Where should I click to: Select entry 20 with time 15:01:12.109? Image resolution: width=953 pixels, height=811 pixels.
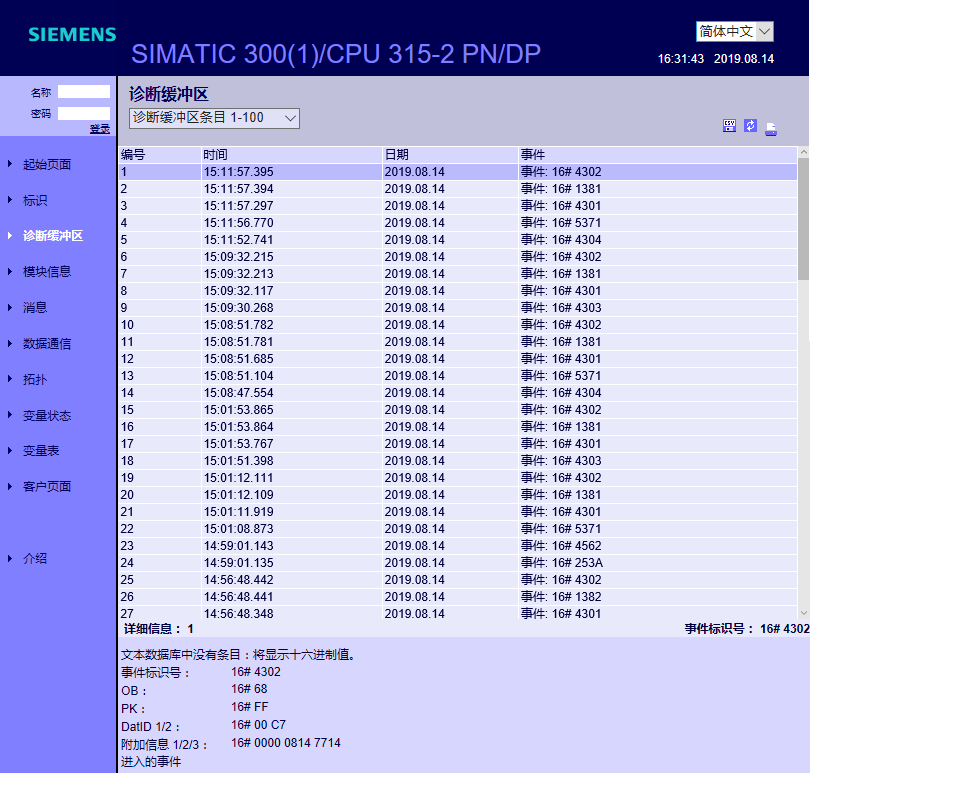(x=458, y=495)
